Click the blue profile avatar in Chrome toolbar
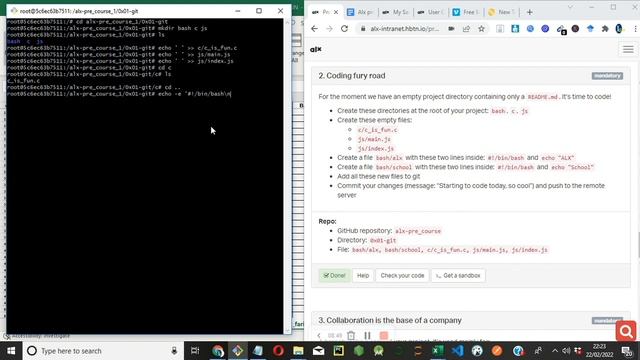 [619, 29]
